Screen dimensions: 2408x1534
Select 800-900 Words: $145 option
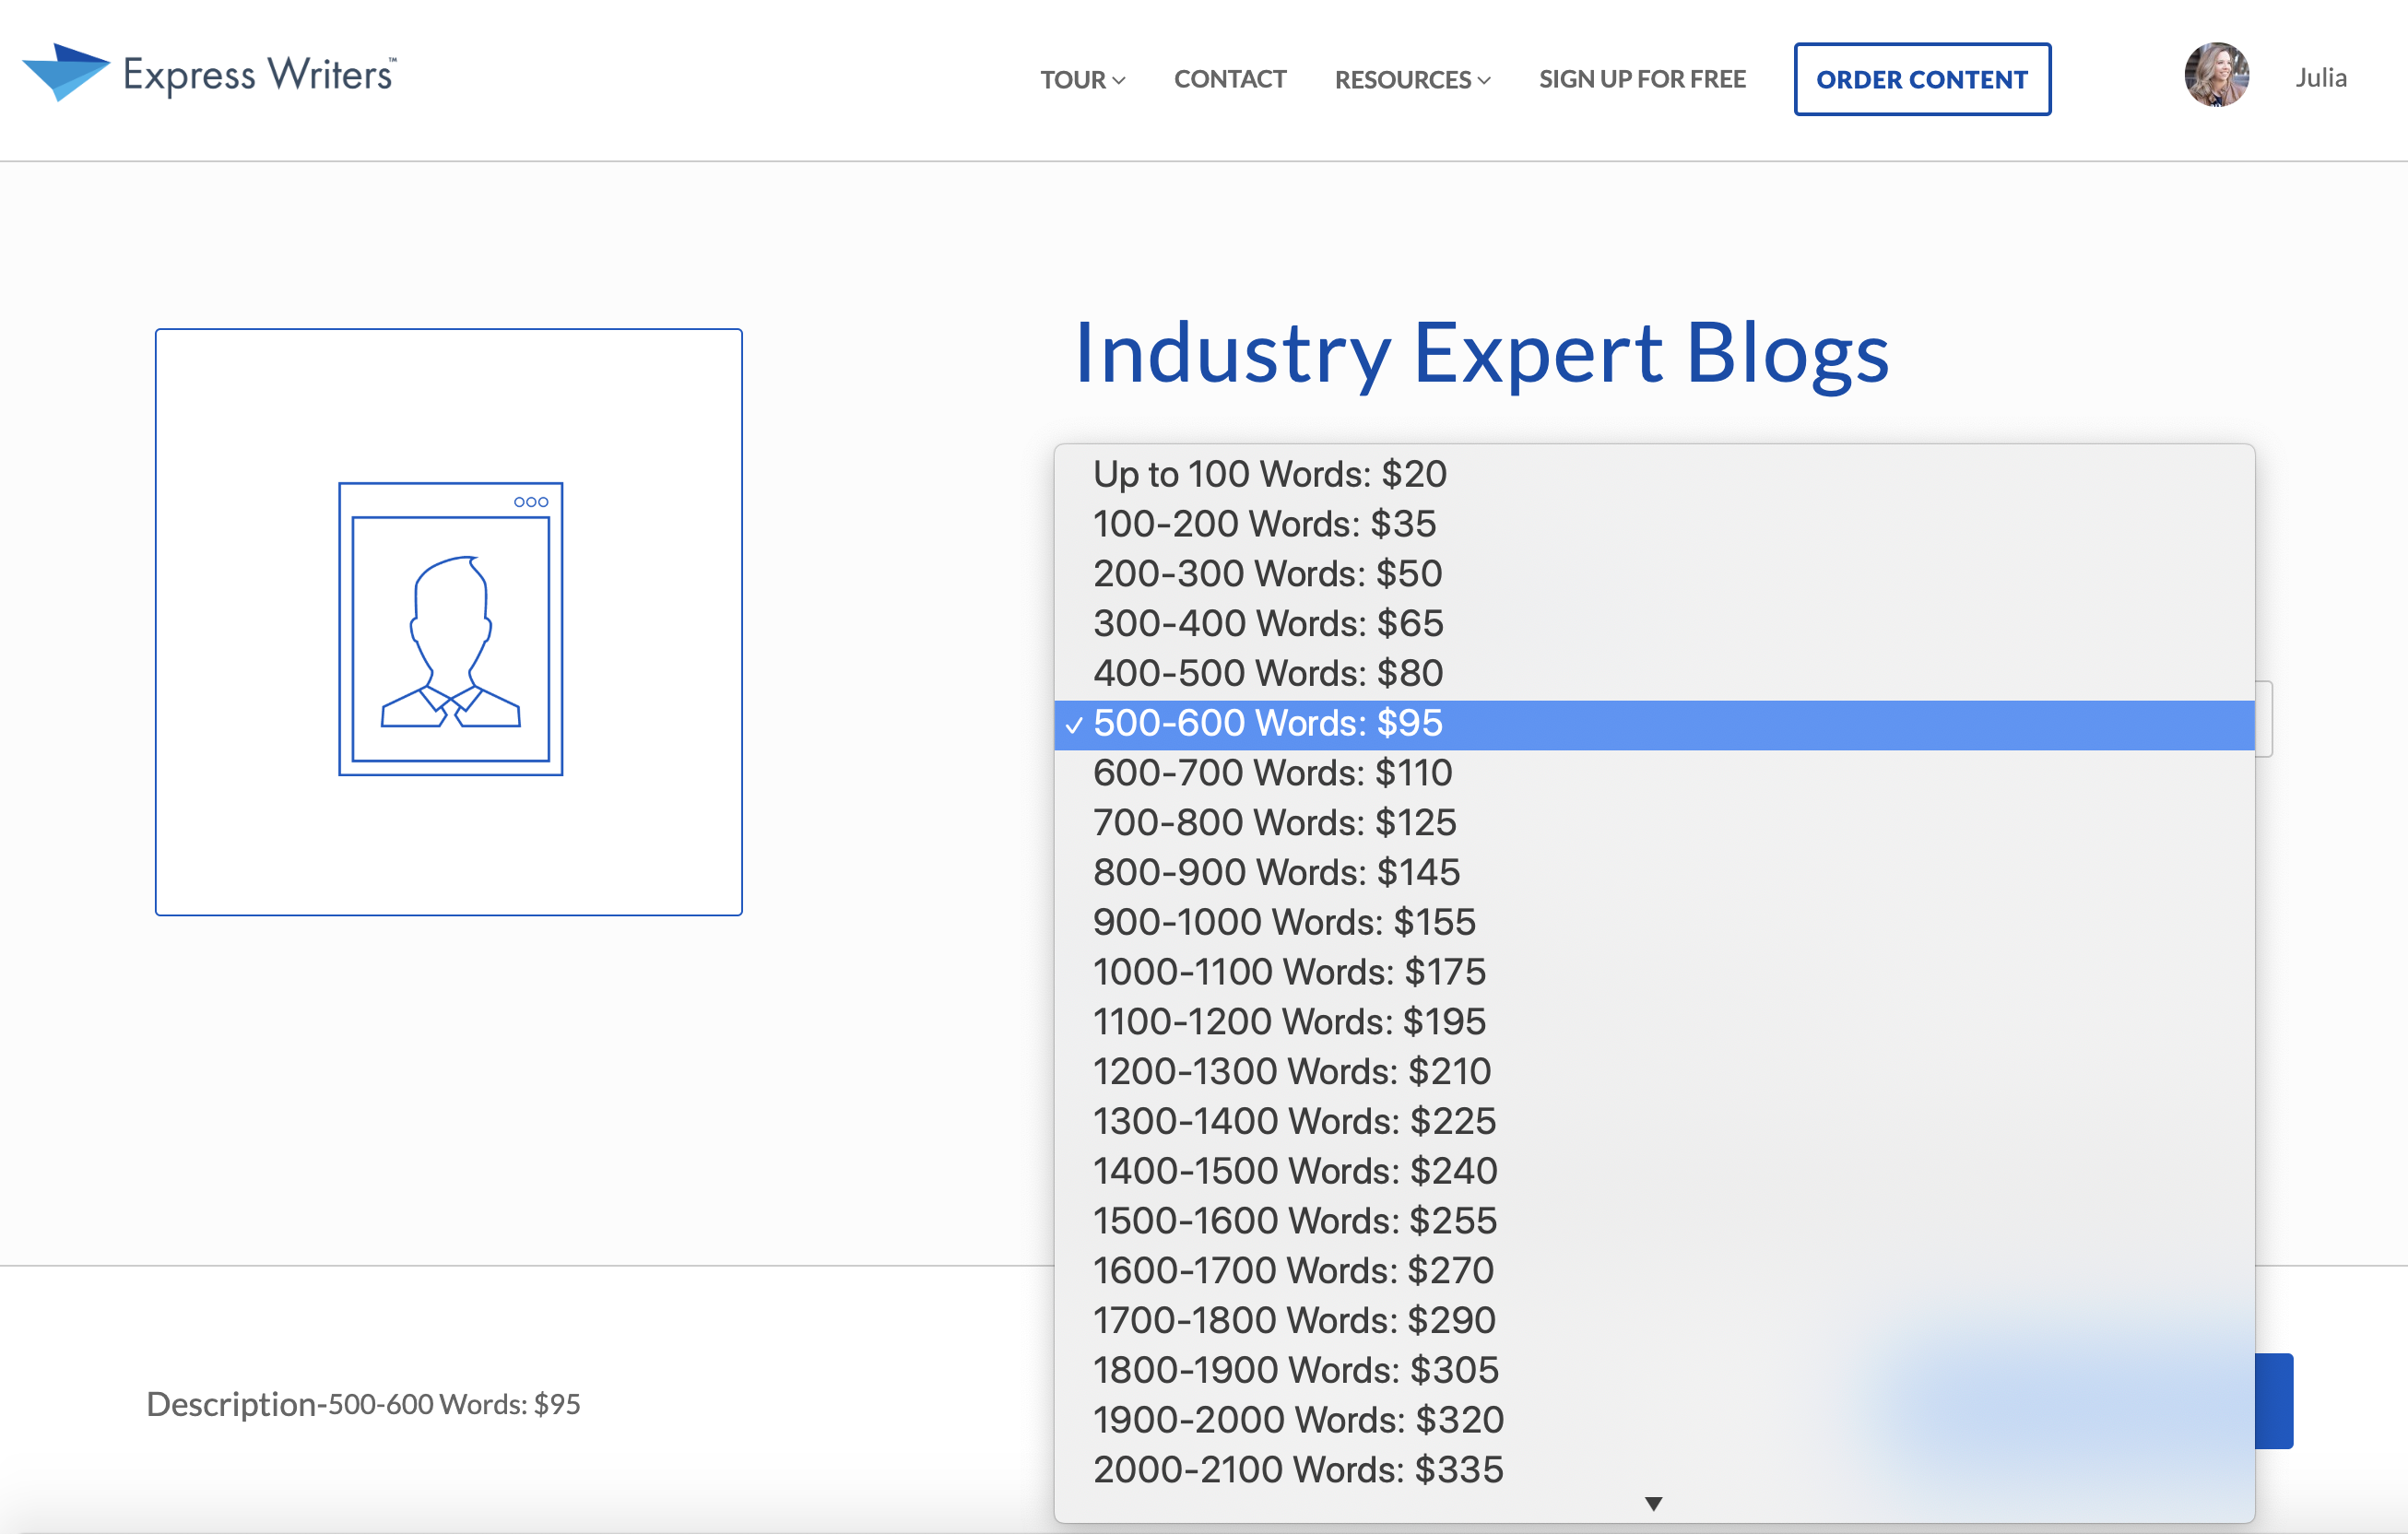coord(1654,873)
